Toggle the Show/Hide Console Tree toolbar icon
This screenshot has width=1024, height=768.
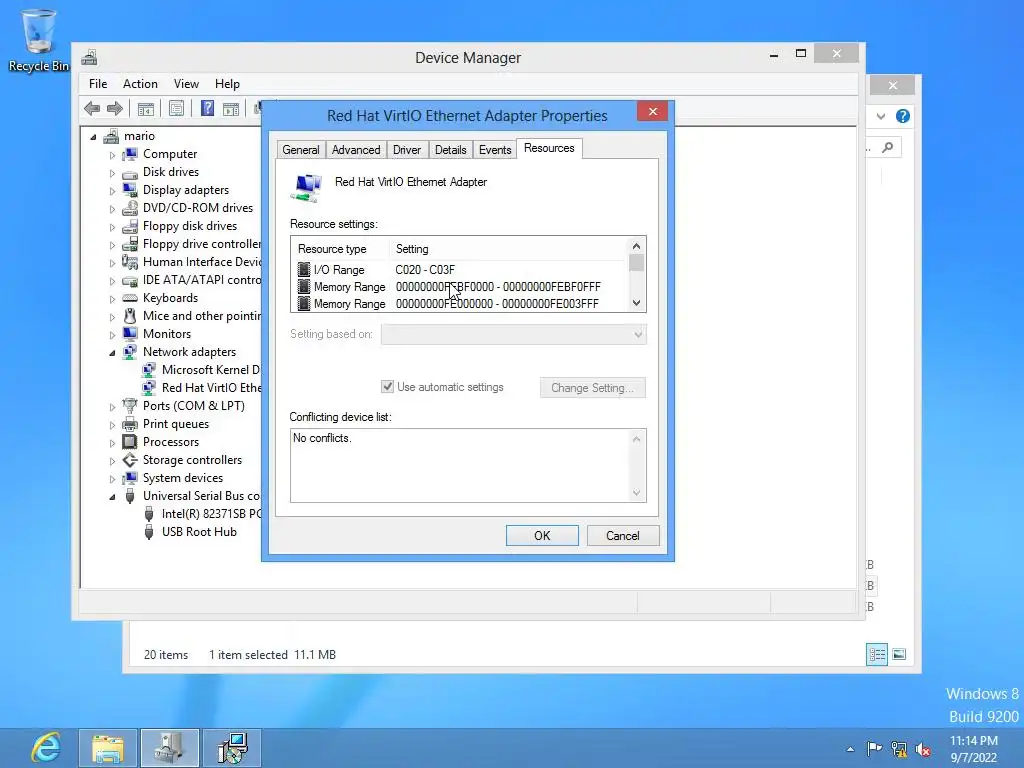pos(146,108)
